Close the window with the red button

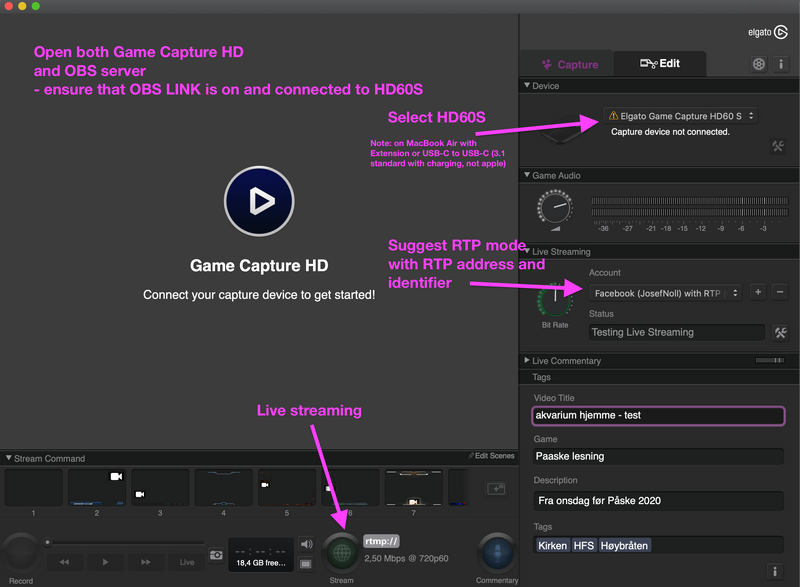8,6
